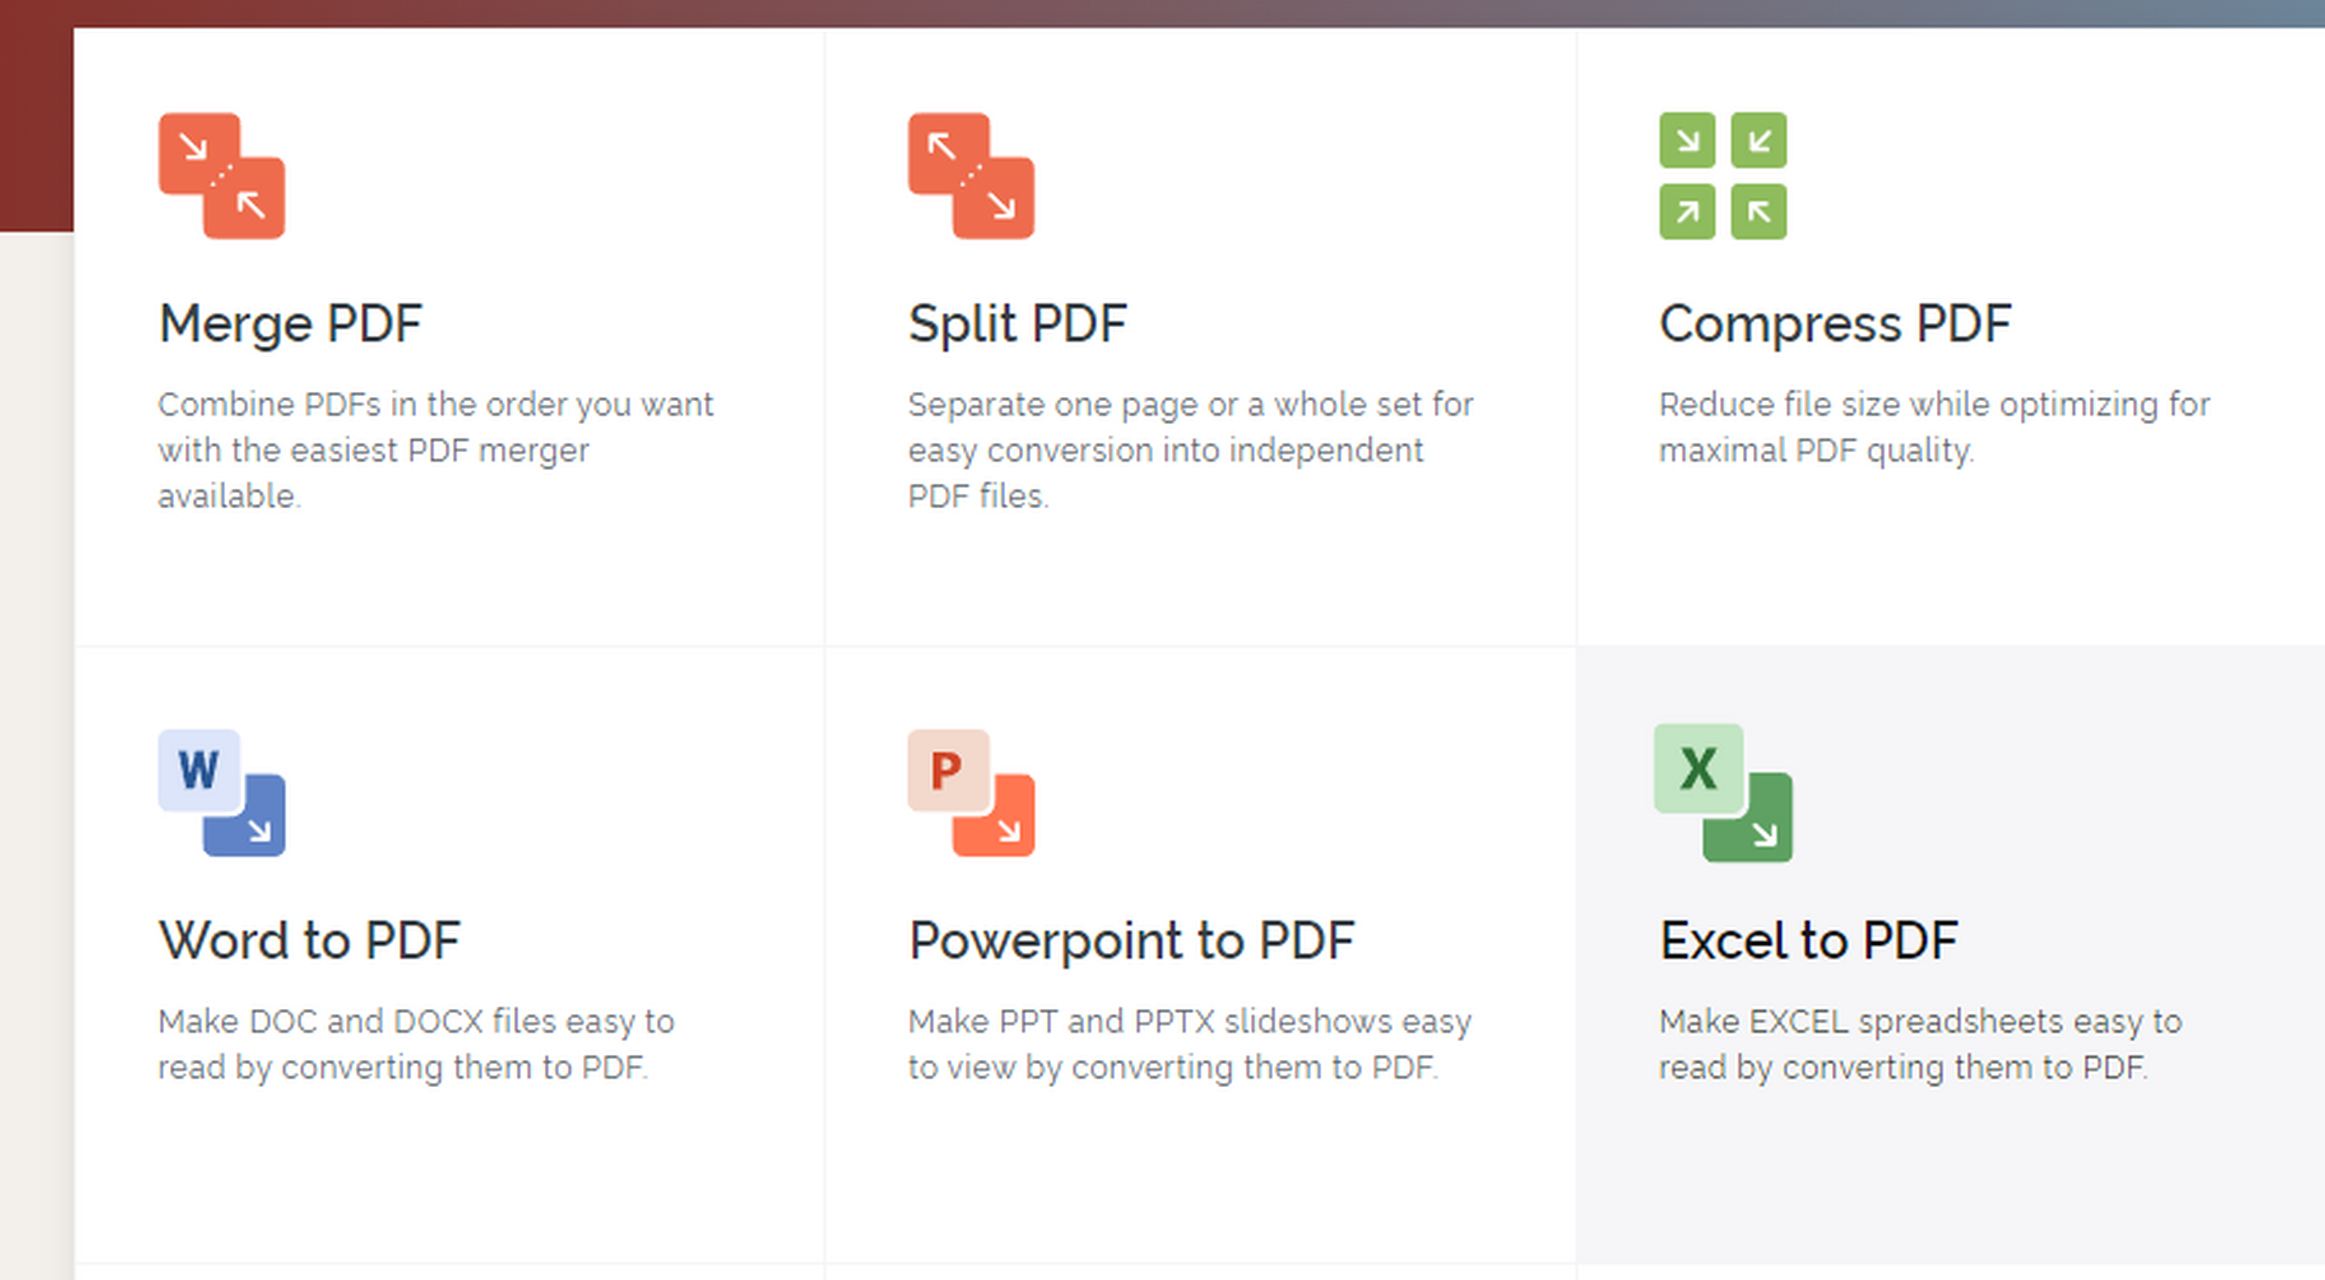Click the 'Reduce file size' description text
Screen dimensions: 2325x1280
pos(1933,428)
